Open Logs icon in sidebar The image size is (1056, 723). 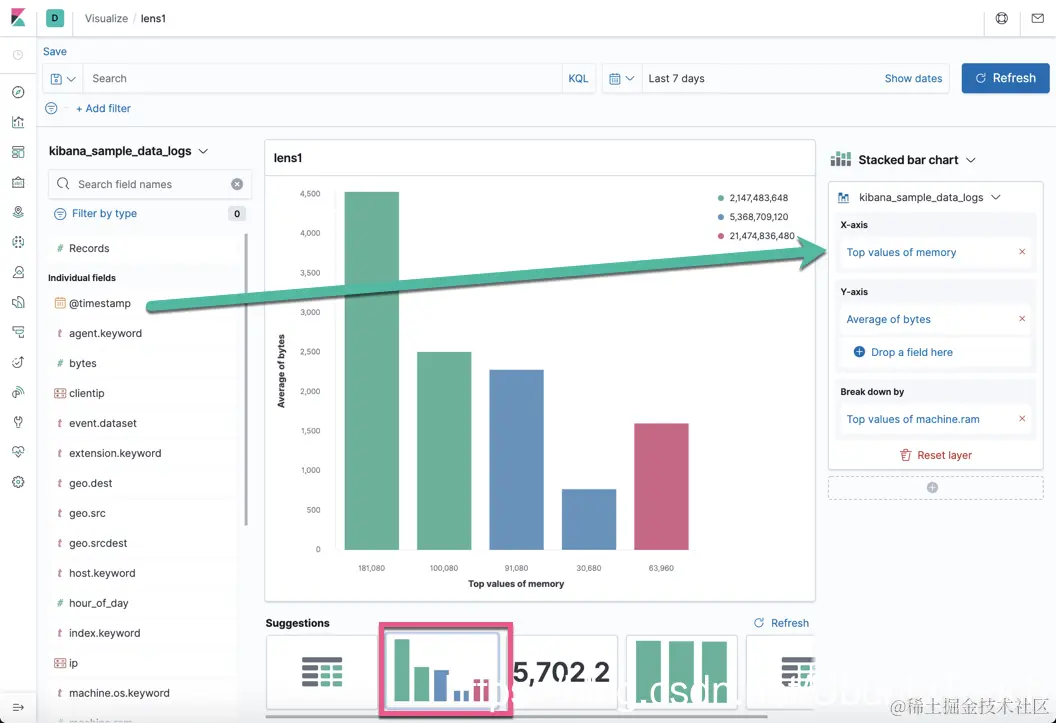[18, 302]
